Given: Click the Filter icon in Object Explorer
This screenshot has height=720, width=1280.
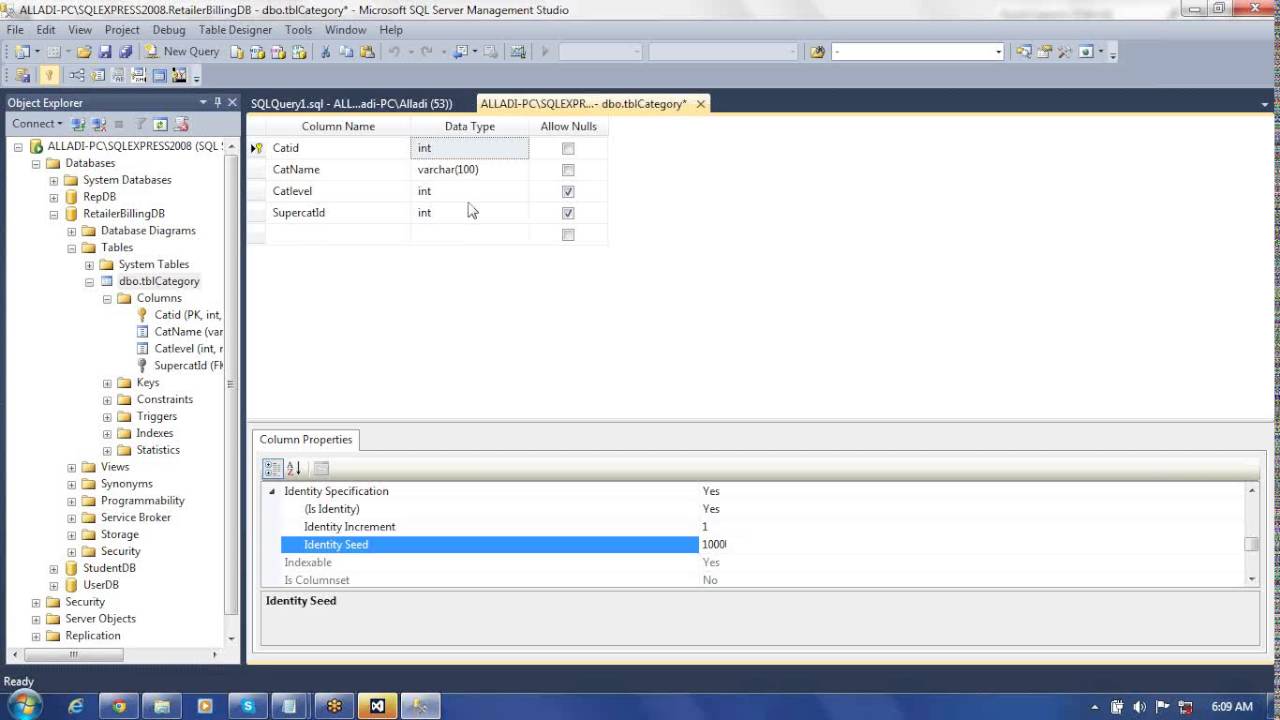Looking at the screenshot, I should click(x=140, y=124).
